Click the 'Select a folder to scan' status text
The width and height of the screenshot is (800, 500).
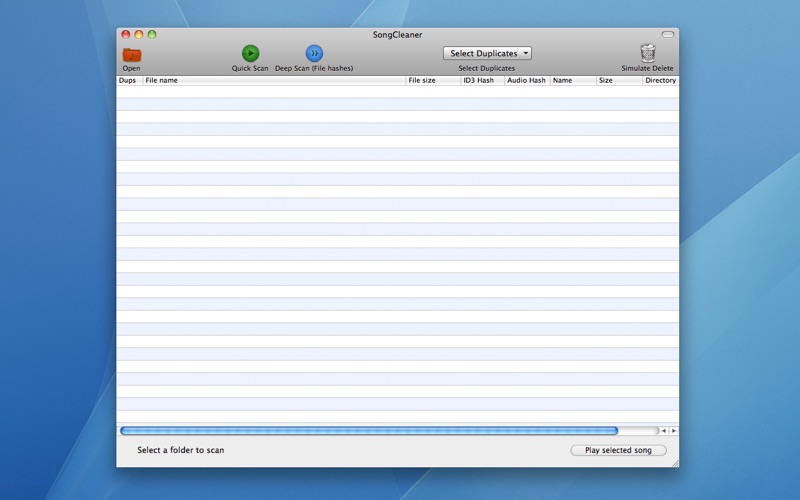click(181, 450)
